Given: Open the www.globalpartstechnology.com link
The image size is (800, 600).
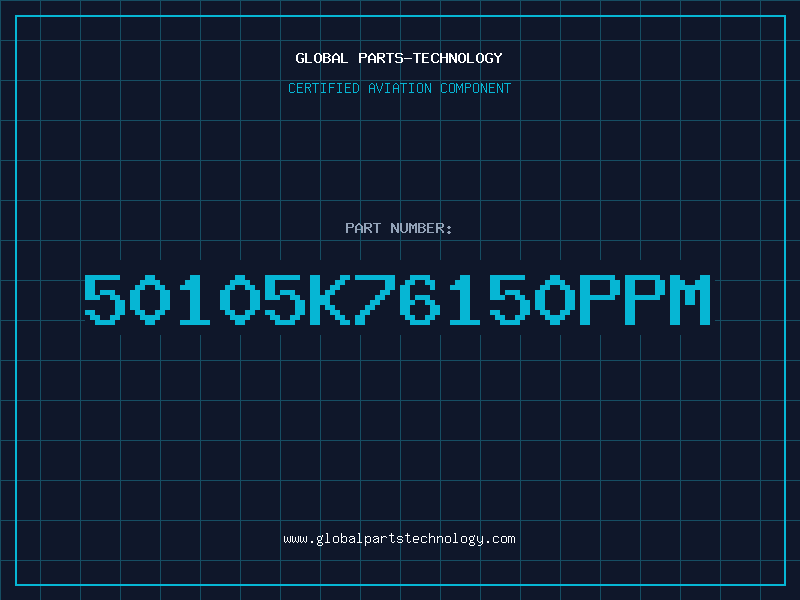Looking at the screenshot, I should tap(399, 539).
